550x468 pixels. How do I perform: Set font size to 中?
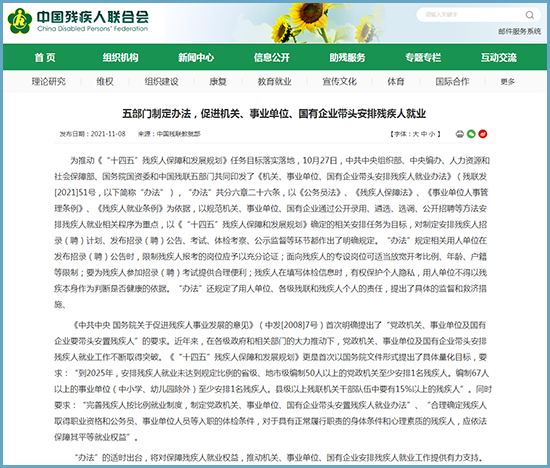click(424, 134)
